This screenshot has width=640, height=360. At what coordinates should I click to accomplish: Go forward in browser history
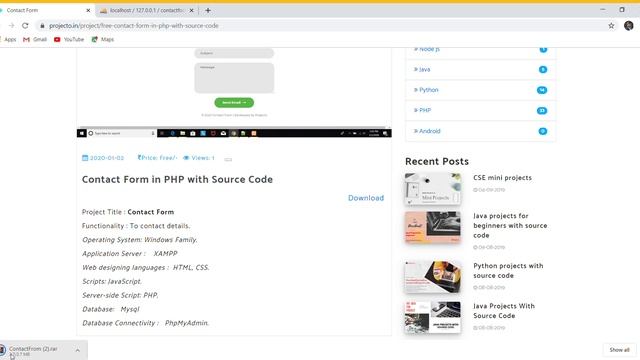click(11, 26)
